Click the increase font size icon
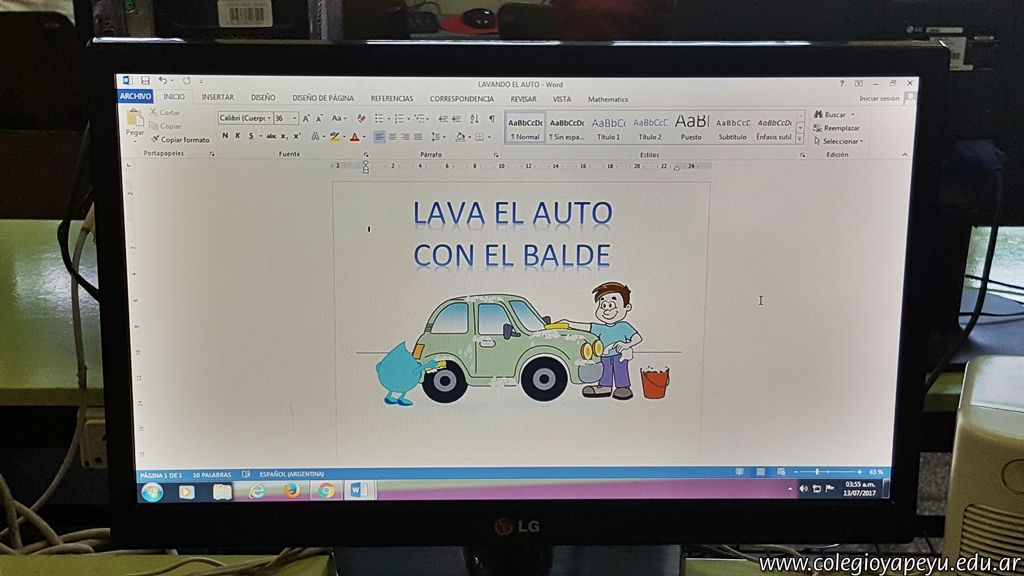 [307, 118]
